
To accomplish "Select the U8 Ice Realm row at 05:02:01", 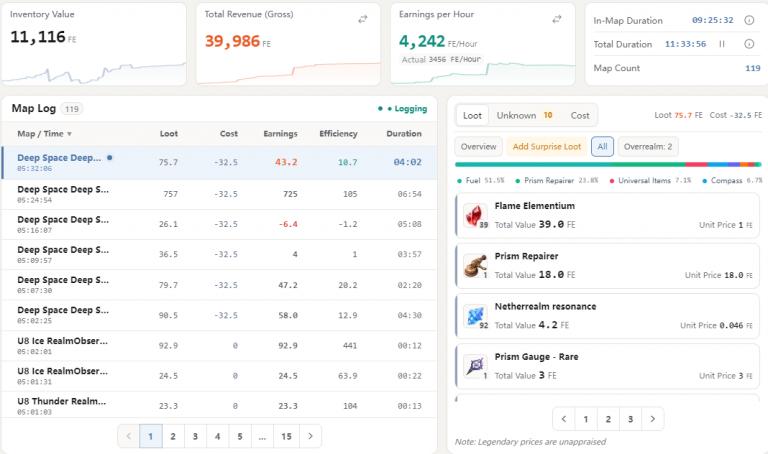I will 220,346.
